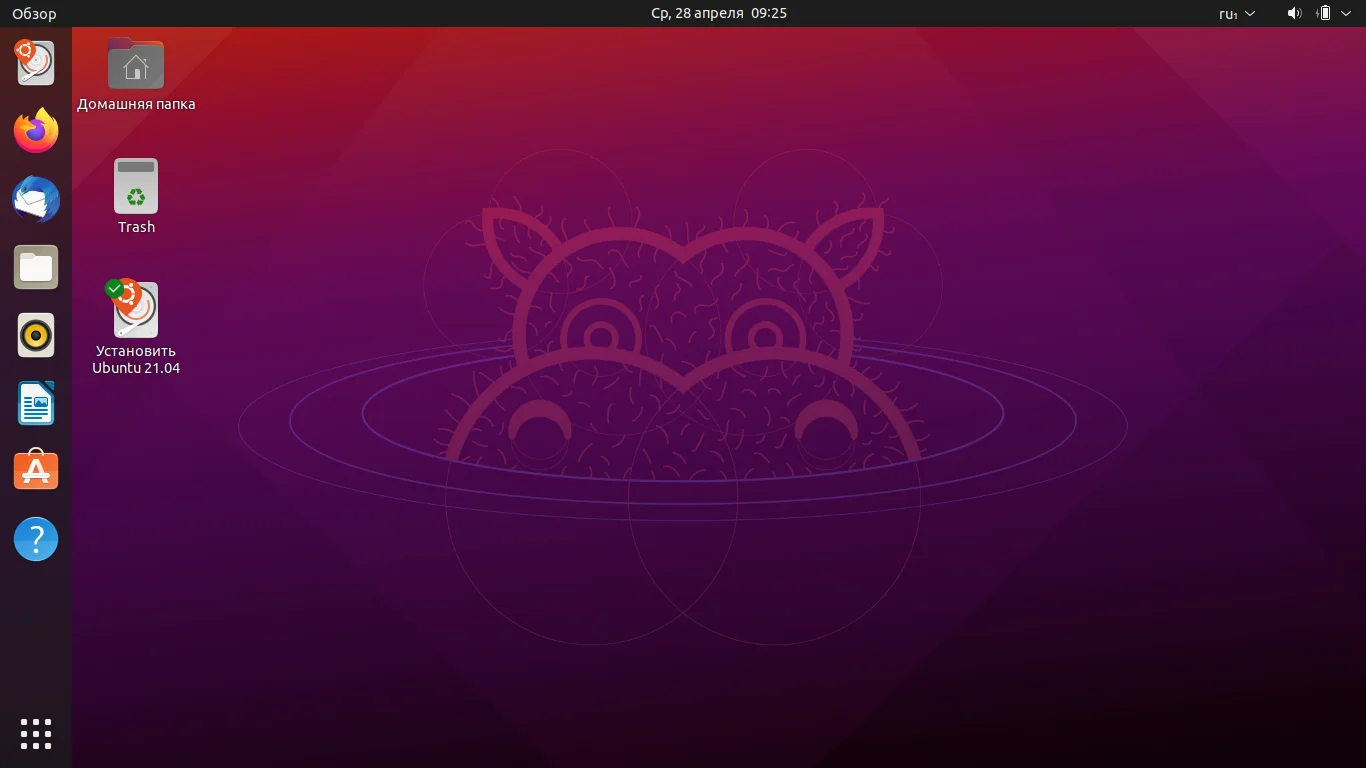
Task: Launch Rhythmbox music player
Action: (x=36, y=335)
